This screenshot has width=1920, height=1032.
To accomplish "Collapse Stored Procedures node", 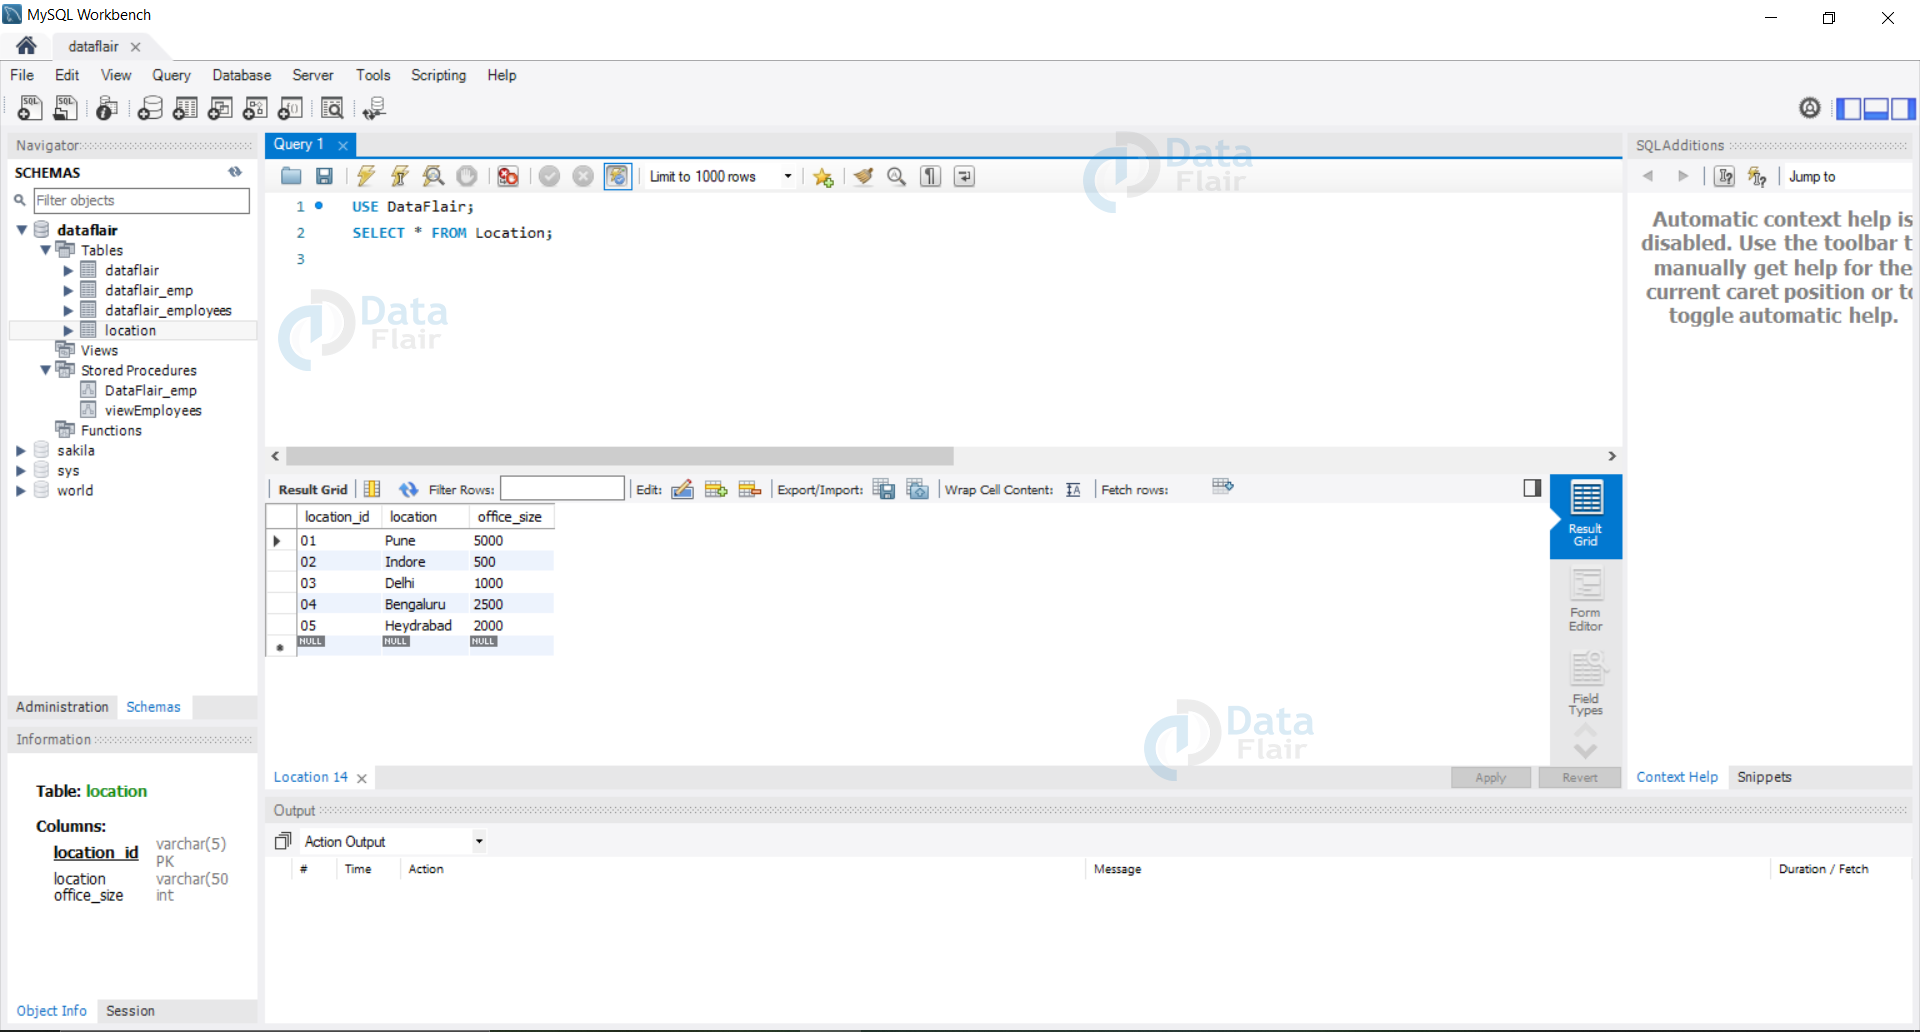I will tap(46, 370).
